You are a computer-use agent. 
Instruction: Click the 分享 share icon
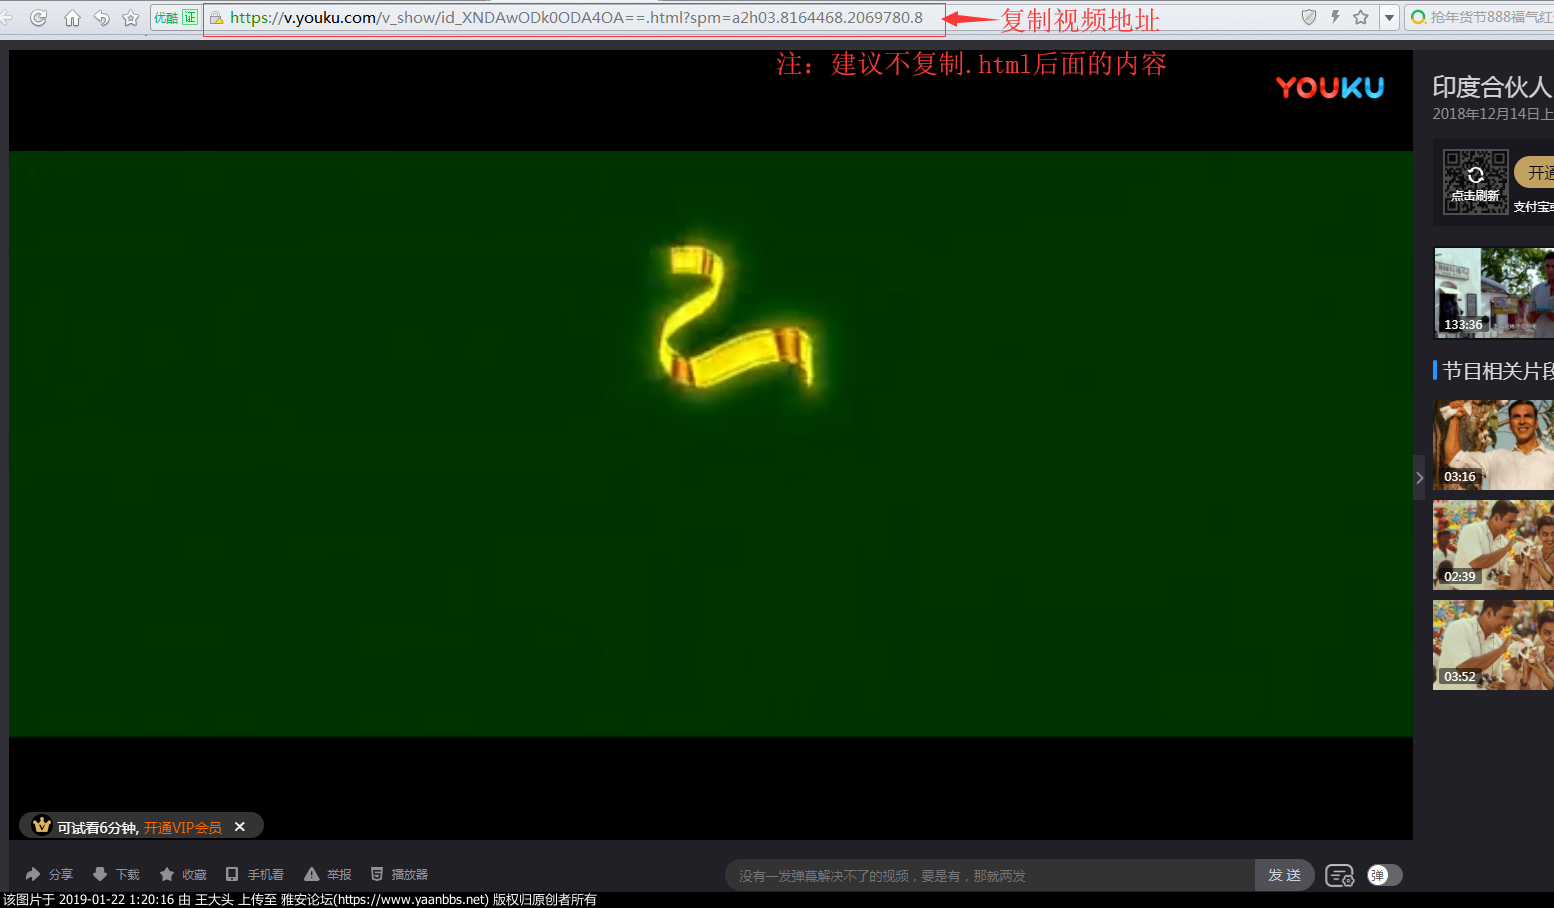49,874
